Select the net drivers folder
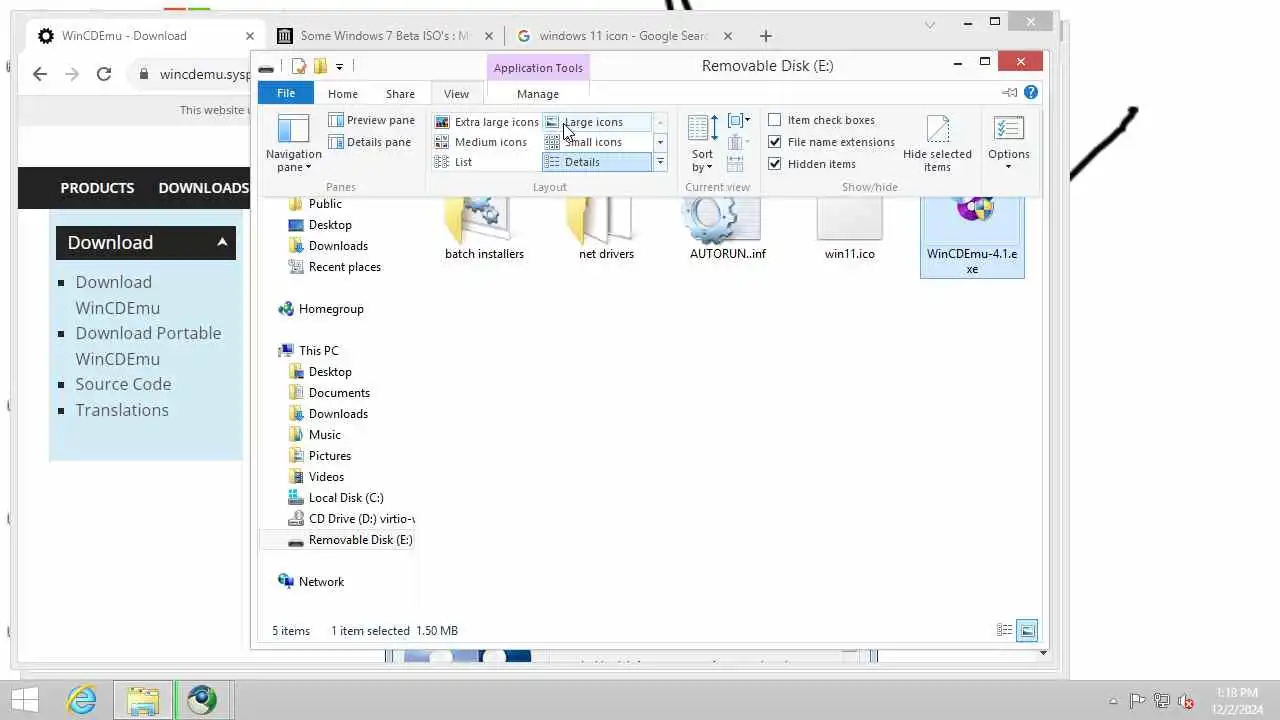This screenshot has height=720, width=1280. (606, 229)
